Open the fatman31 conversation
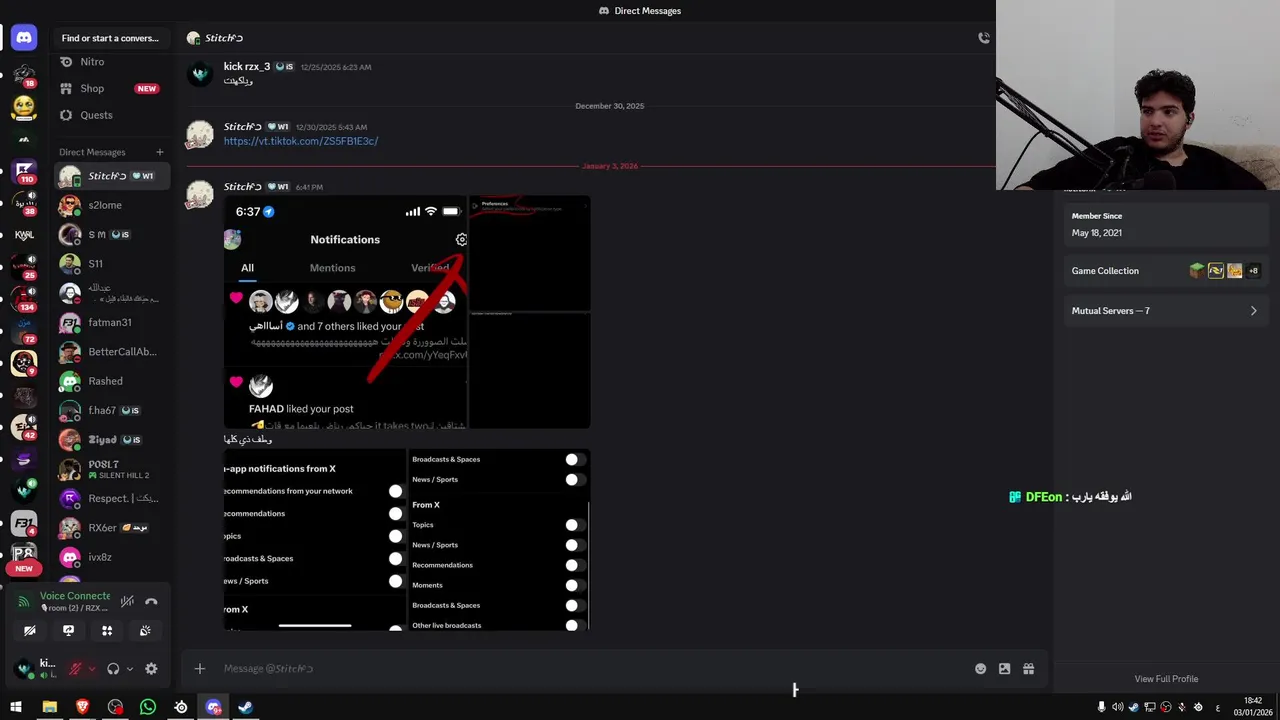 [x=112, y=323]
